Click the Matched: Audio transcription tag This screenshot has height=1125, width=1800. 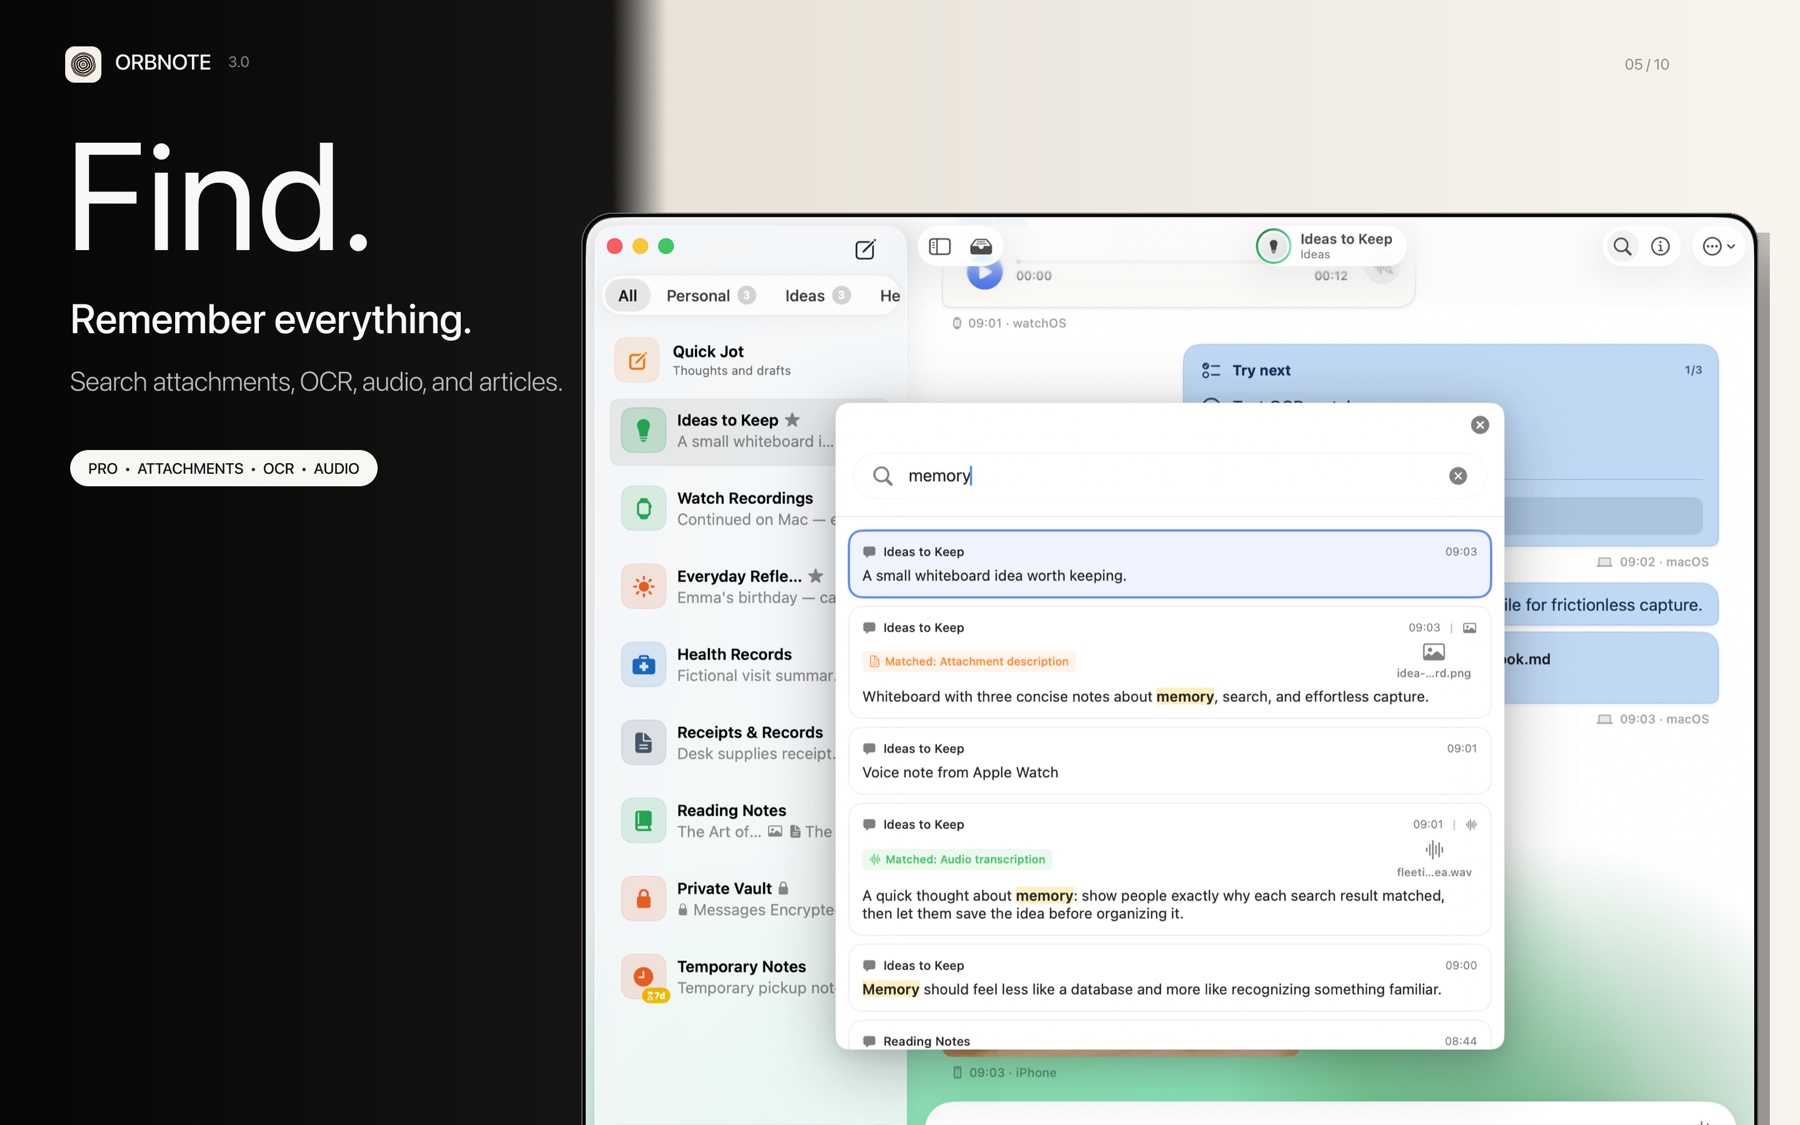(x=957, y=859)
